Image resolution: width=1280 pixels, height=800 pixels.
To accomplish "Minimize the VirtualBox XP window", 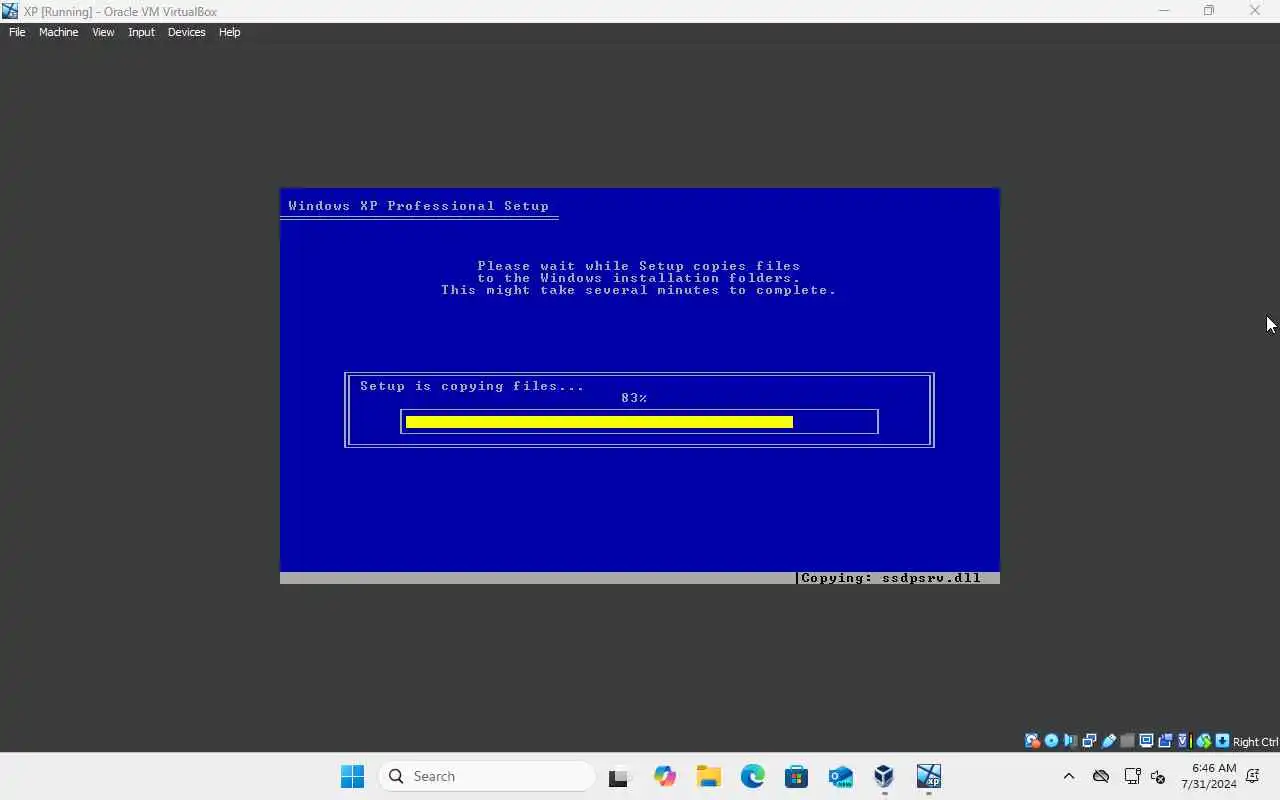I will pos(1163,11).
